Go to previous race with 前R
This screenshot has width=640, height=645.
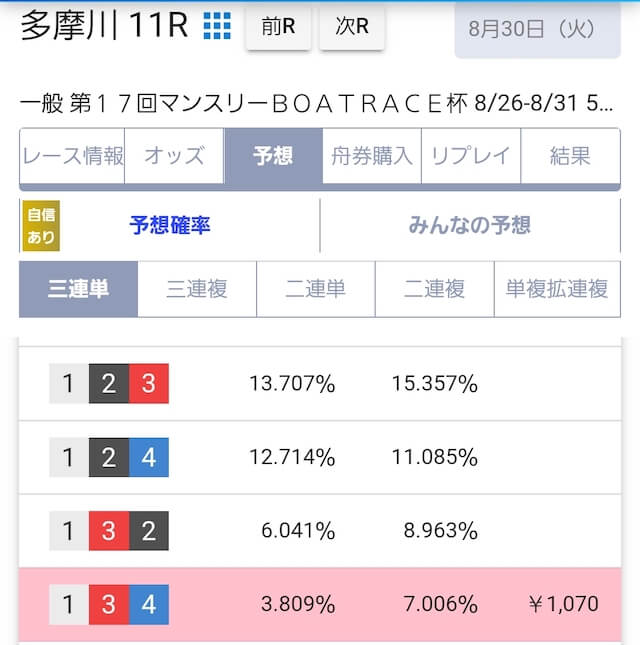click(x=278, y=26)
